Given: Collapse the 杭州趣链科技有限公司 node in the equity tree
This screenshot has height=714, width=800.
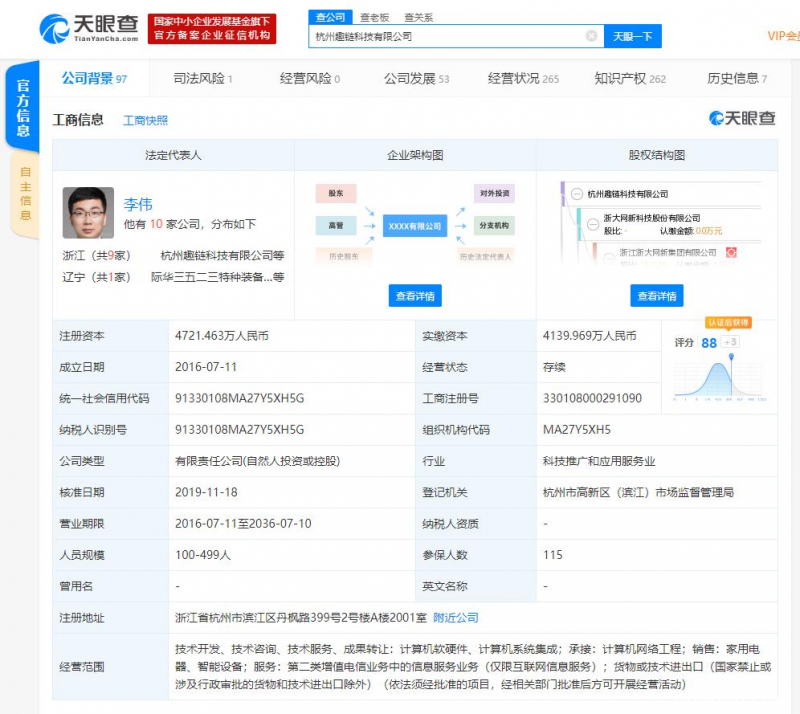Looking at the screenshot, I should [577, 194].
